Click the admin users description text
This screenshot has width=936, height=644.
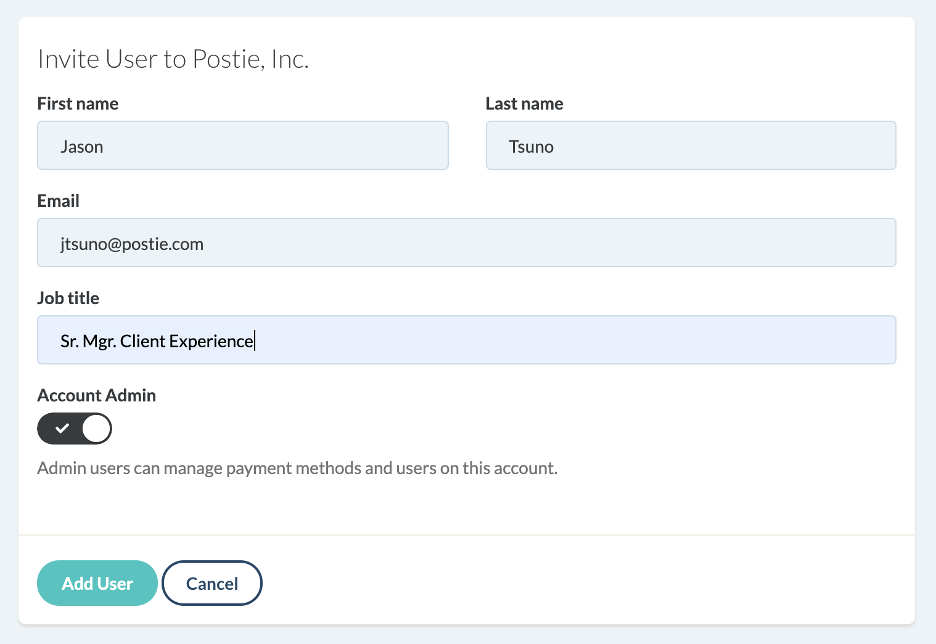297,468
